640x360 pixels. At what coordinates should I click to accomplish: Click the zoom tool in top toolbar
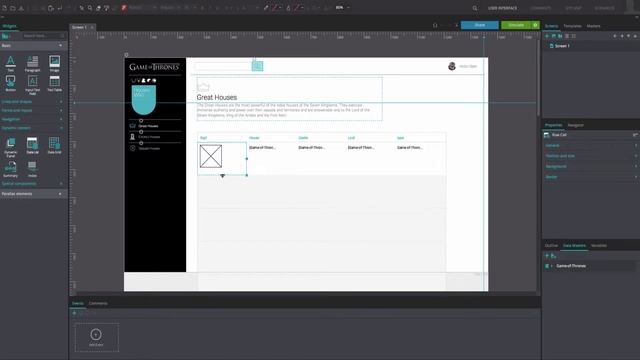(90, 8)
